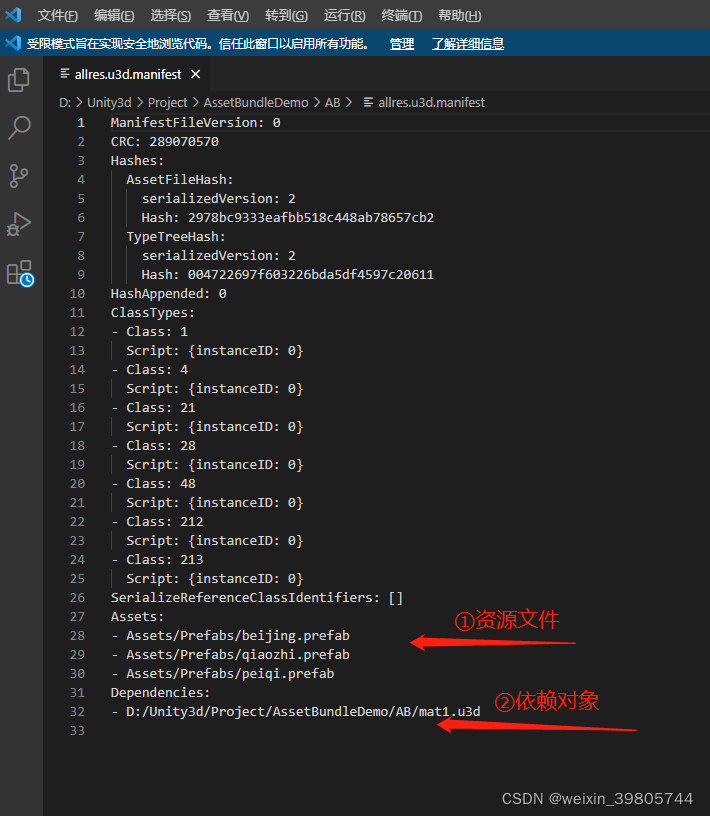Click the AssetBundleDemo breadcrumb segment
This screenshot has width=710, height=816.
coord(256,103)
